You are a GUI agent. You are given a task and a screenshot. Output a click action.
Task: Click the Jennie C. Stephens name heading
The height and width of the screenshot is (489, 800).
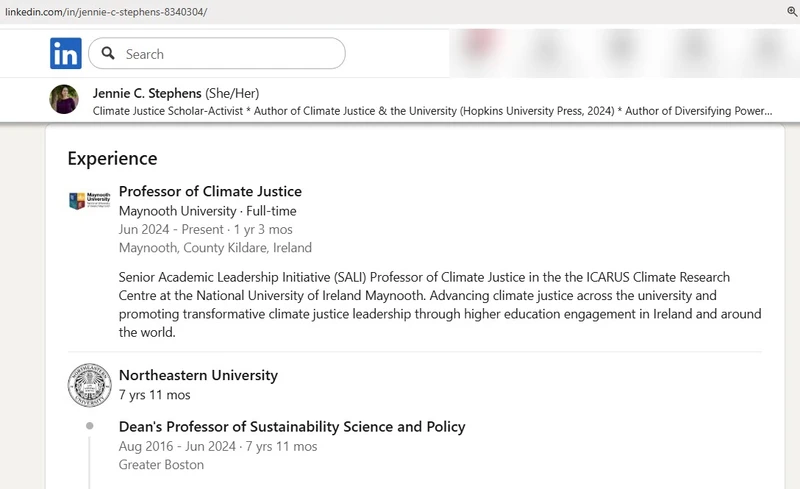point(147,93)
